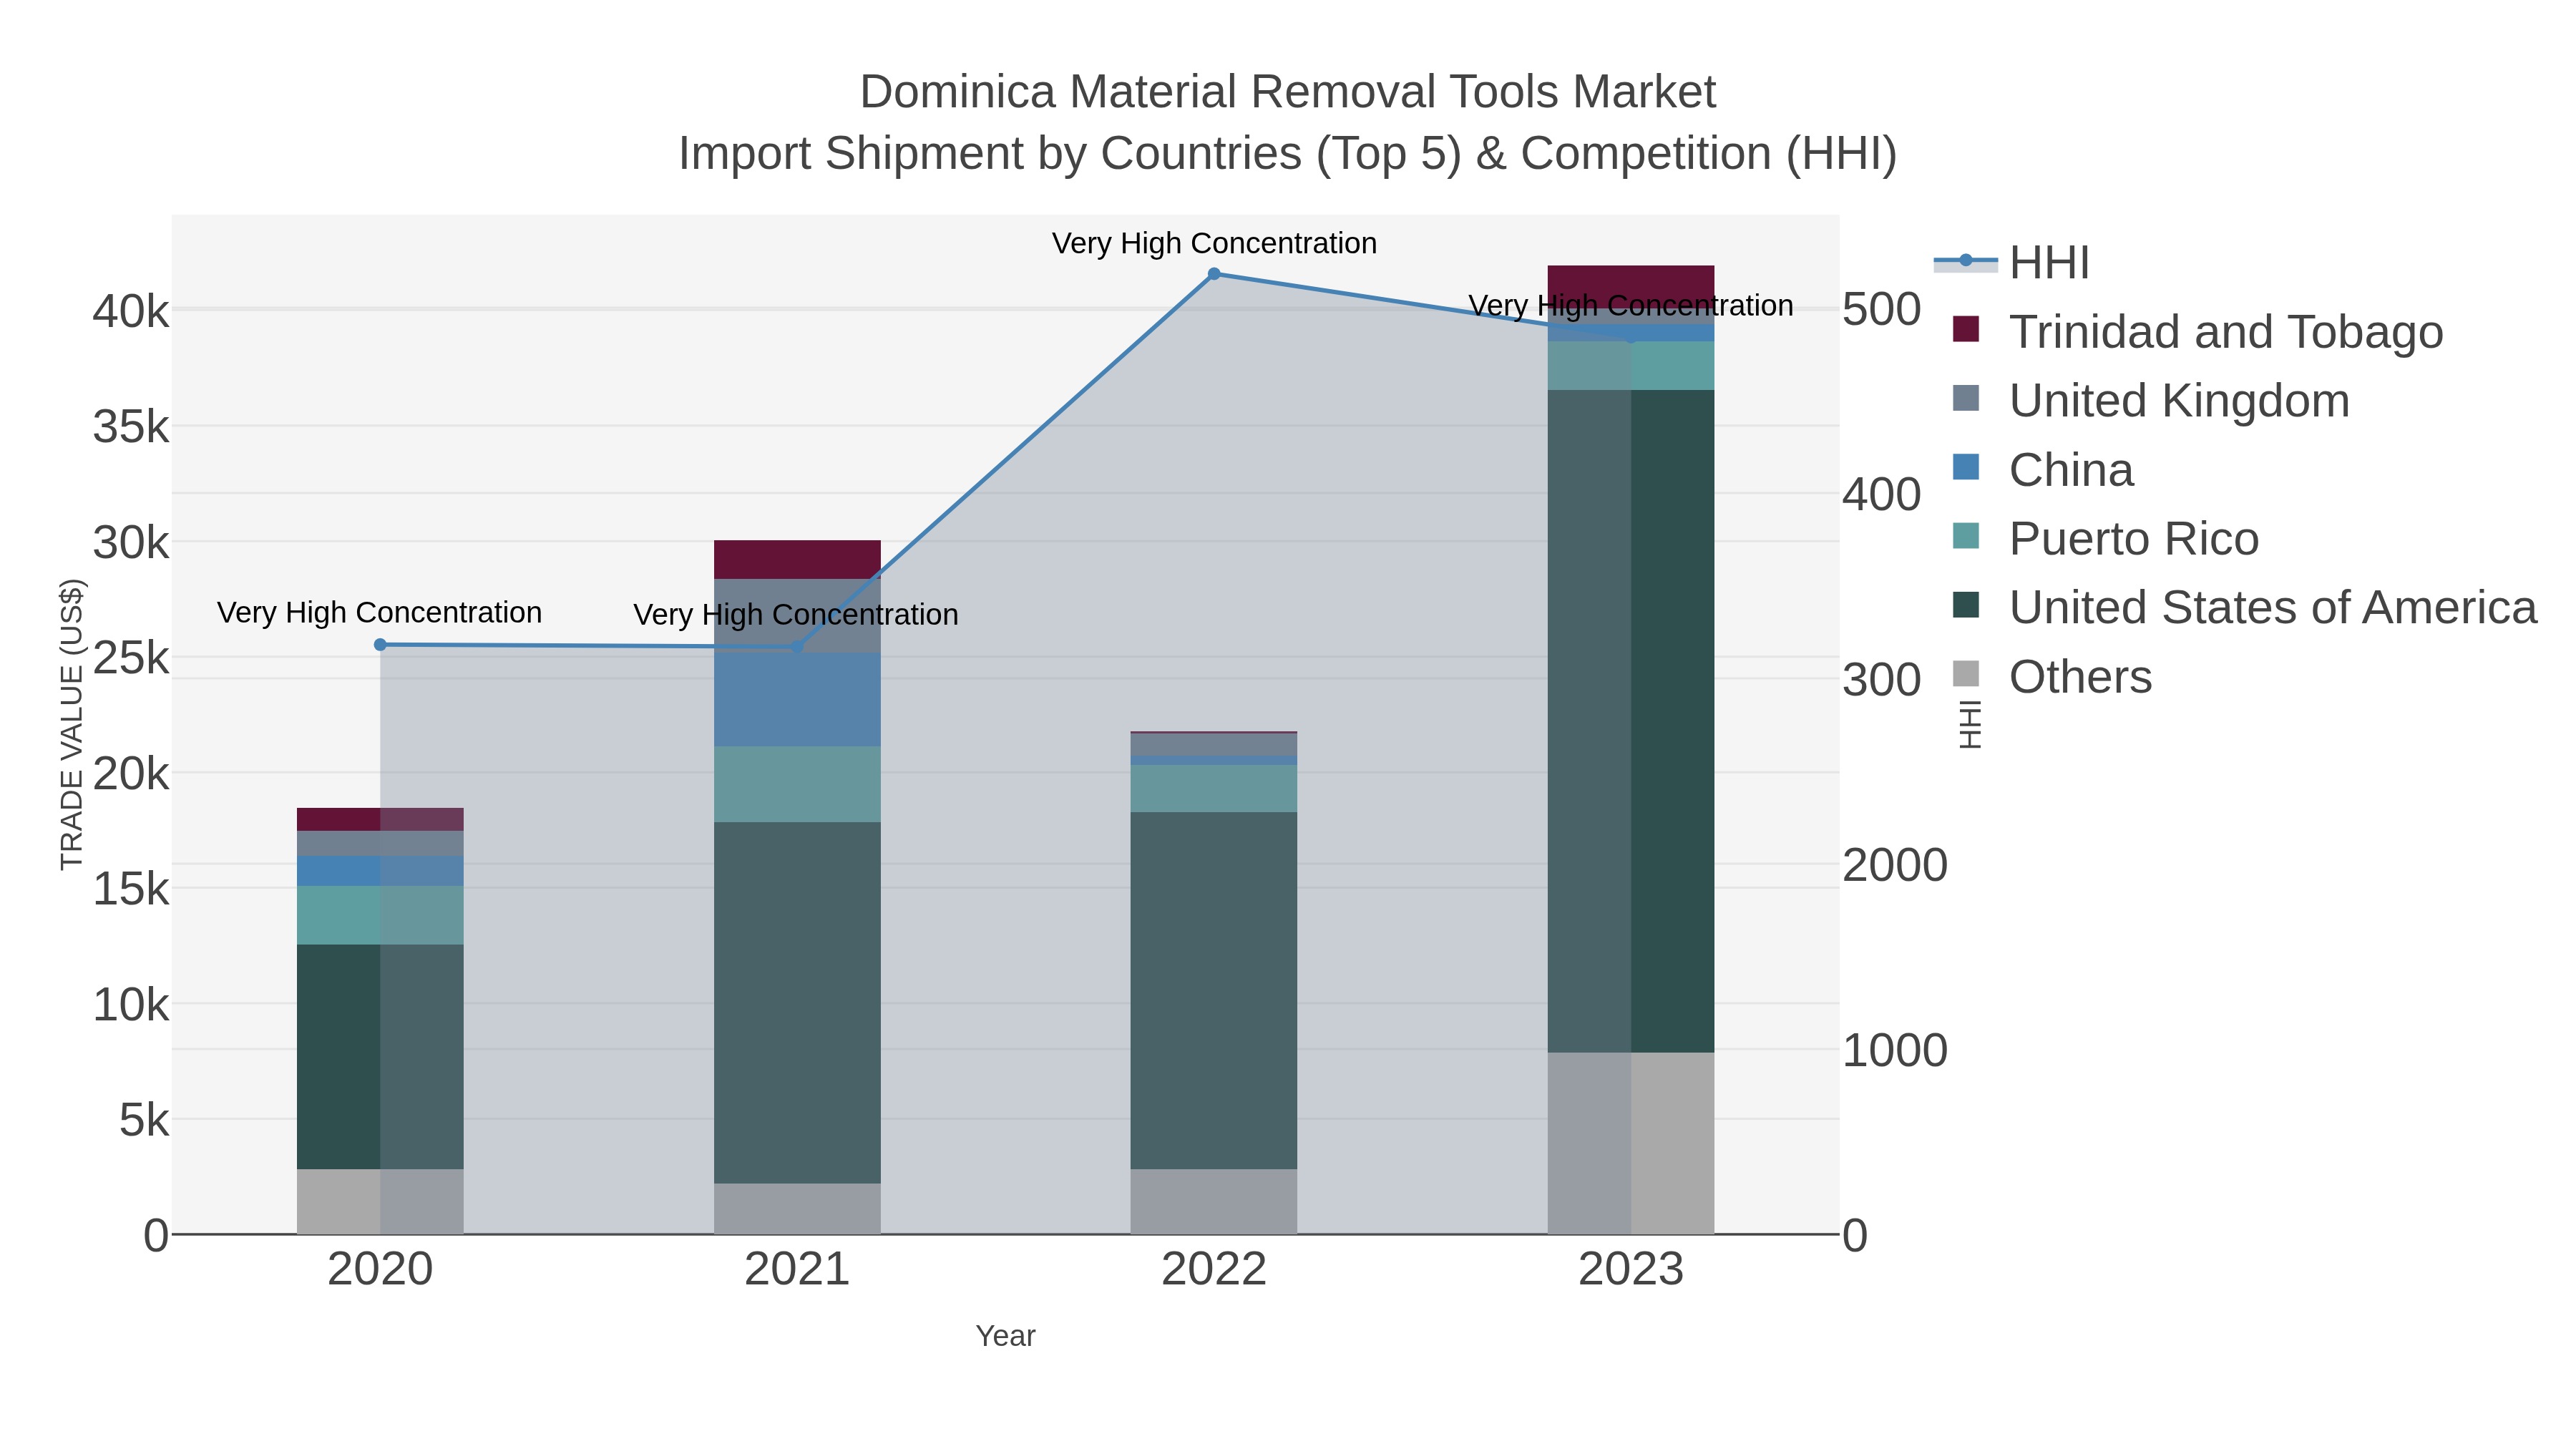Click the TRADE VALUE (US$) axis title
This screenshot has height=1449, width=2576.
pyautogui.click(x=72, y=724)
